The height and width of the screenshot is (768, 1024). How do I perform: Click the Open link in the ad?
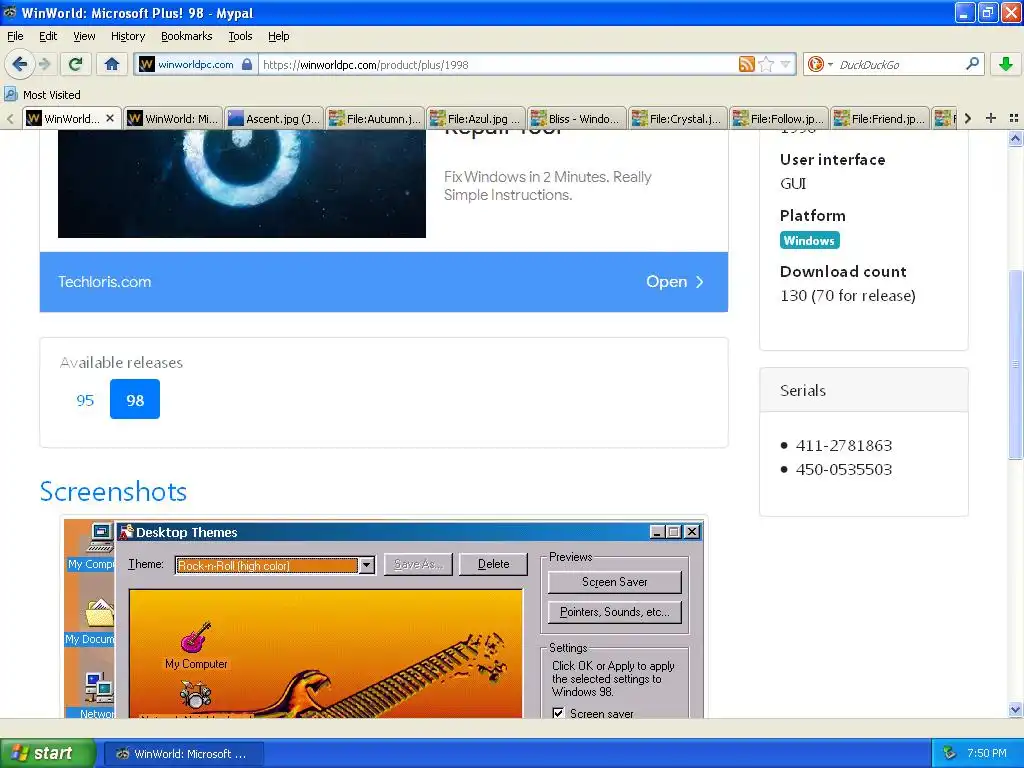click(674, 281)
